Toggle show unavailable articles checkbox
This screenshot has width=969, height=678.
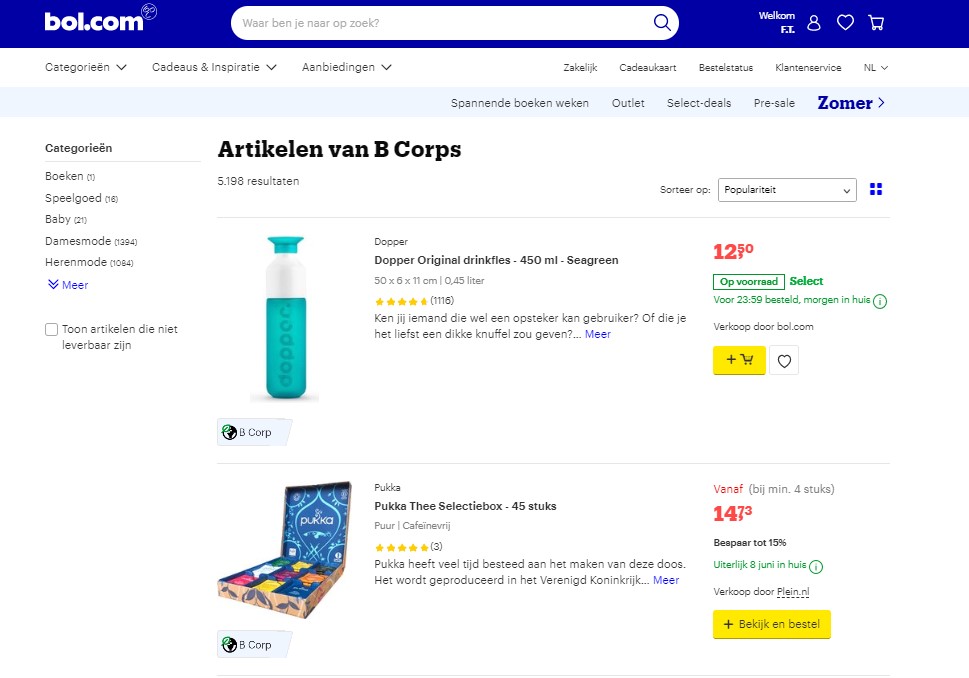click(52, 329)
